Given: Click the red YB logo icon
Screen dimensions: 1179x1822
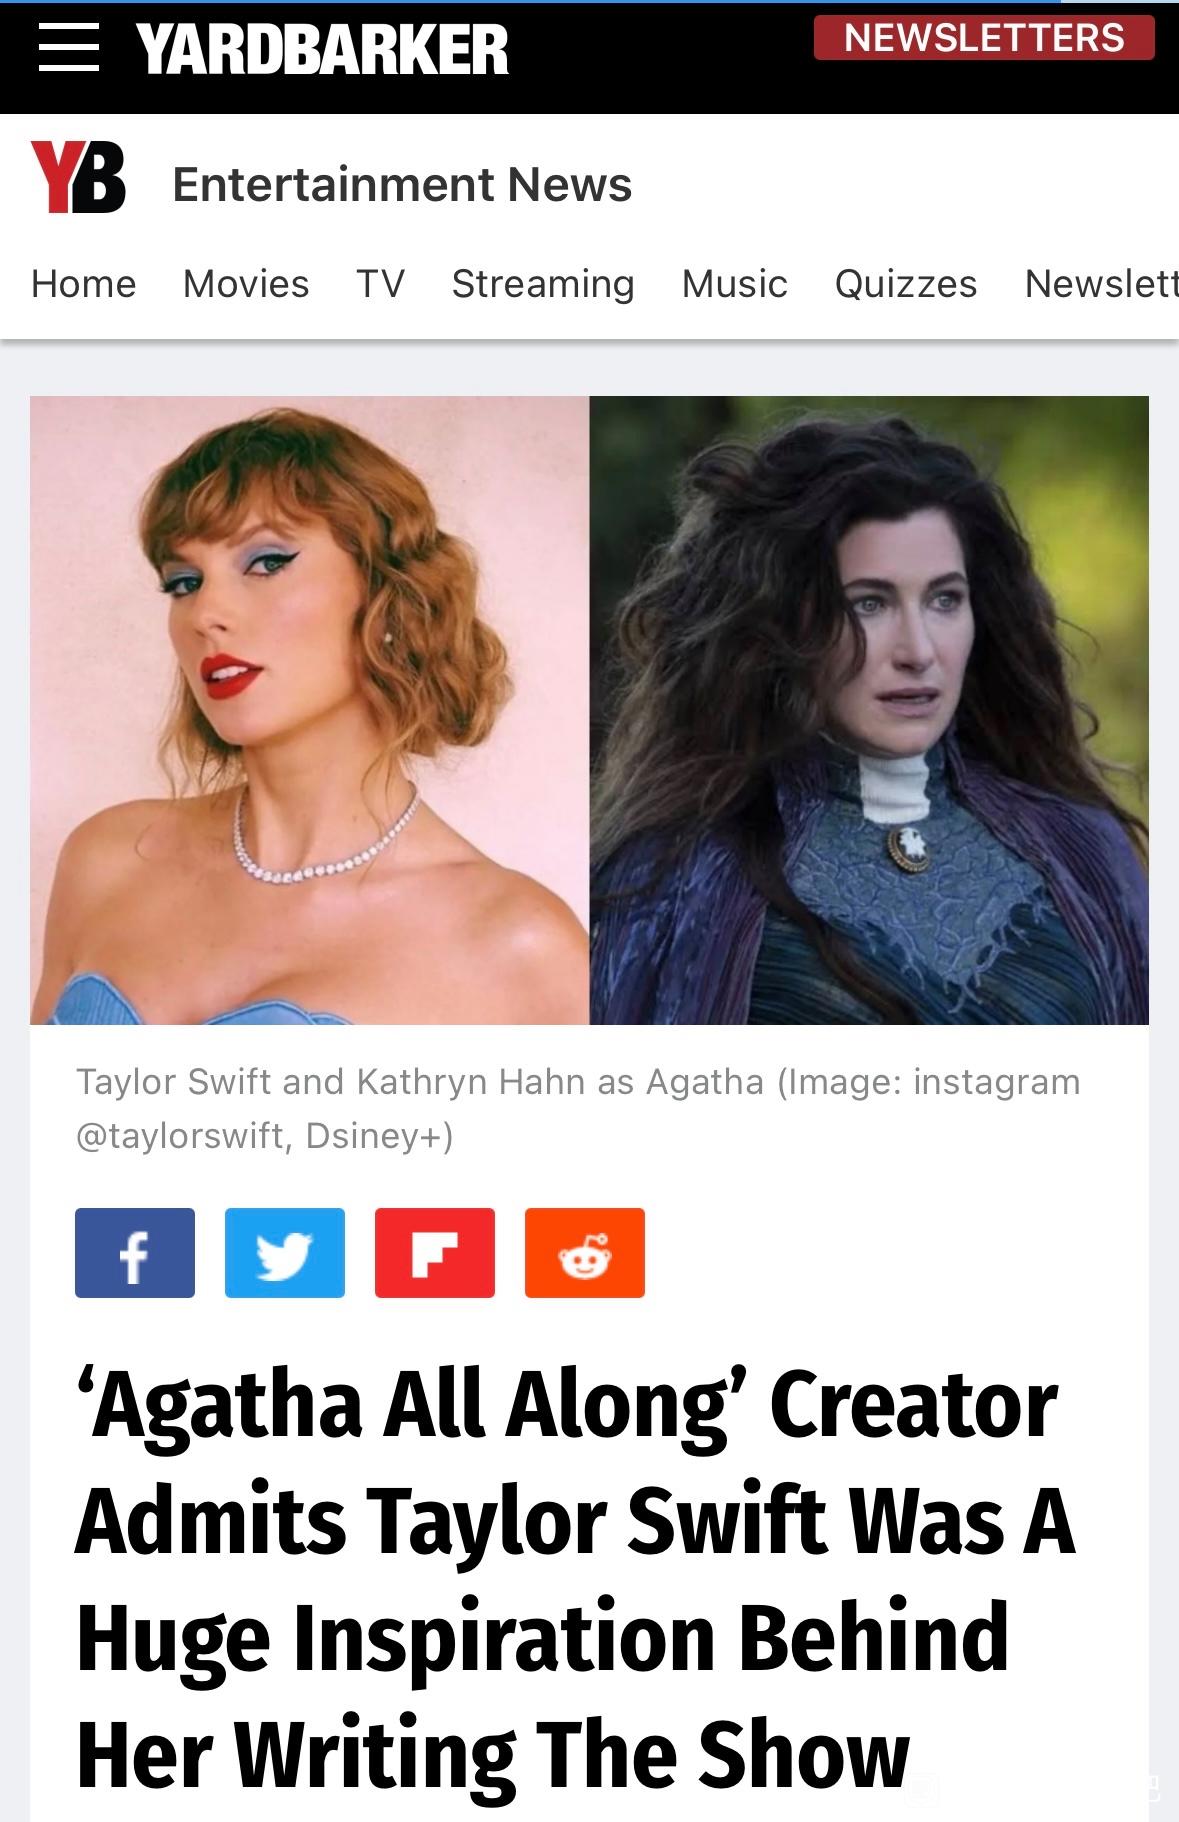Looking at the screenshot, I should pyautogui.click(x=79, y=177).
